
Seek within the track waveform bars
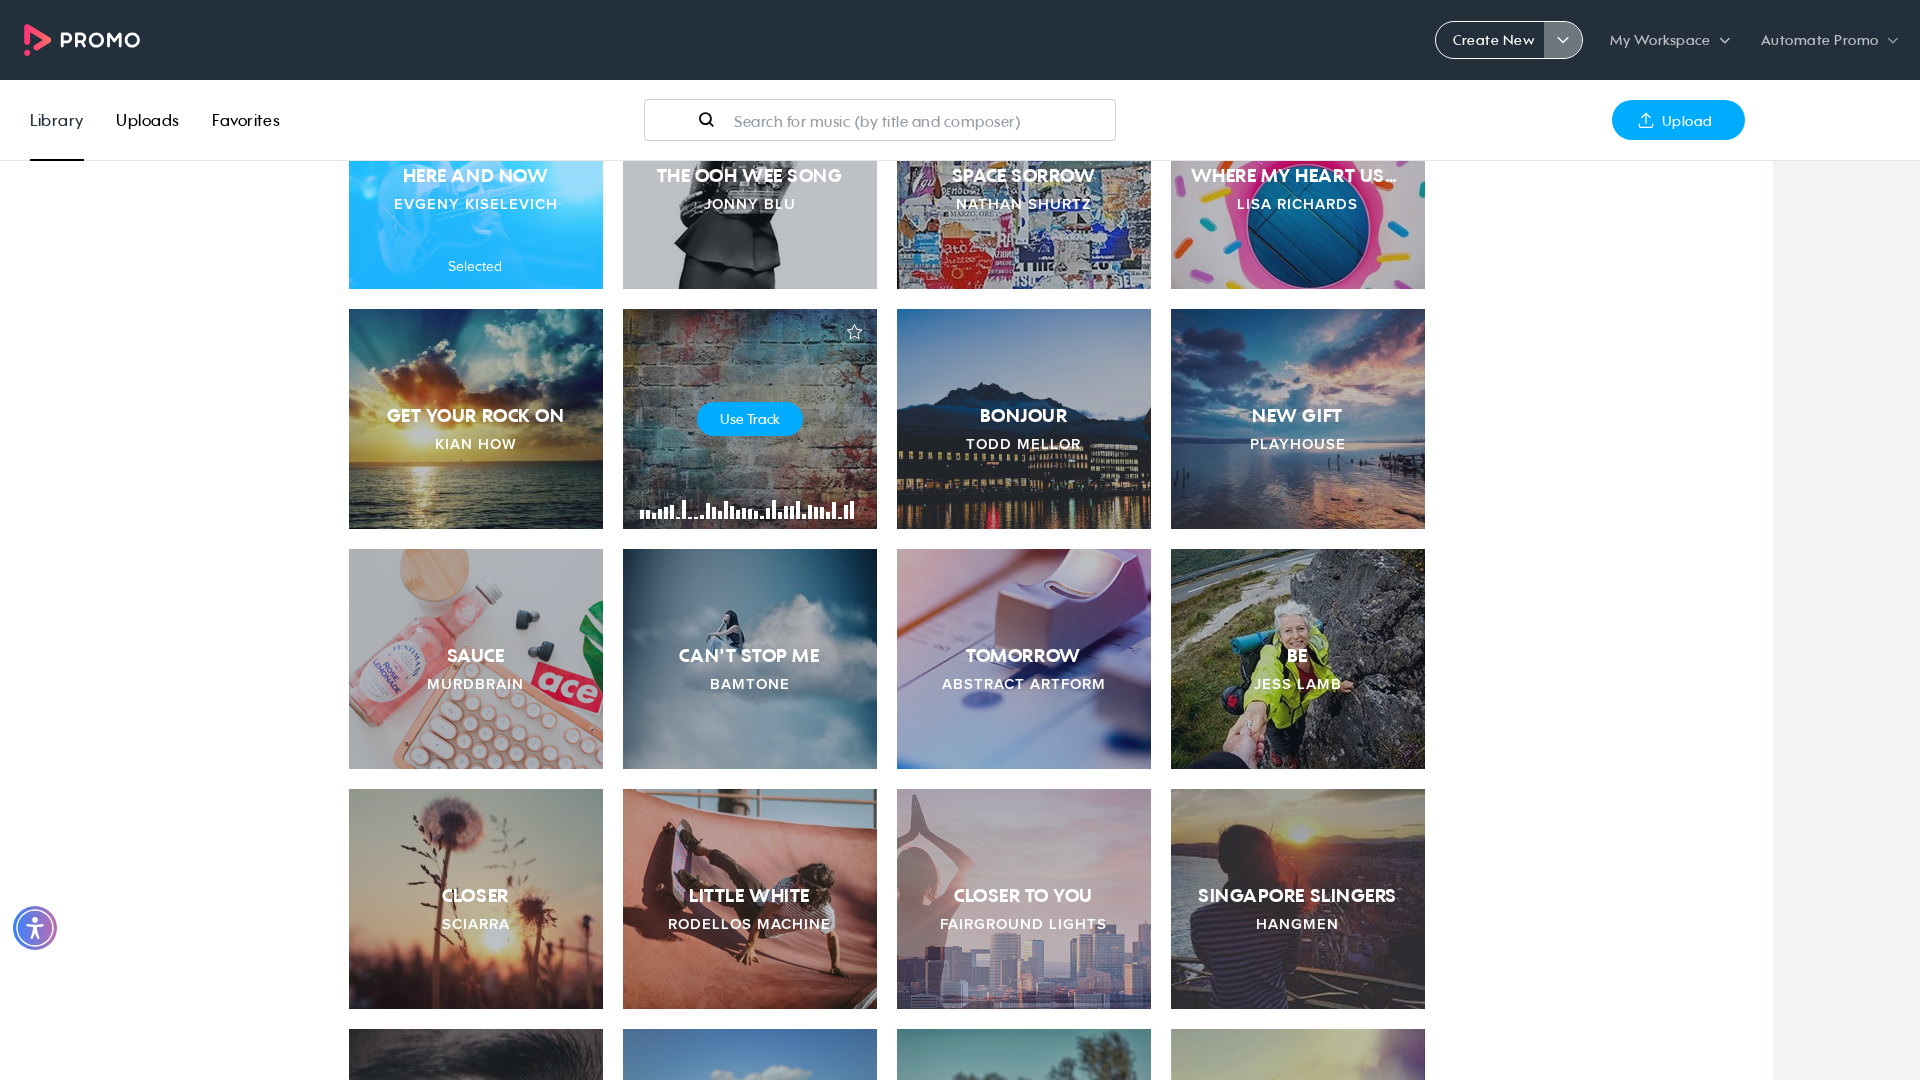click(747, 509)
